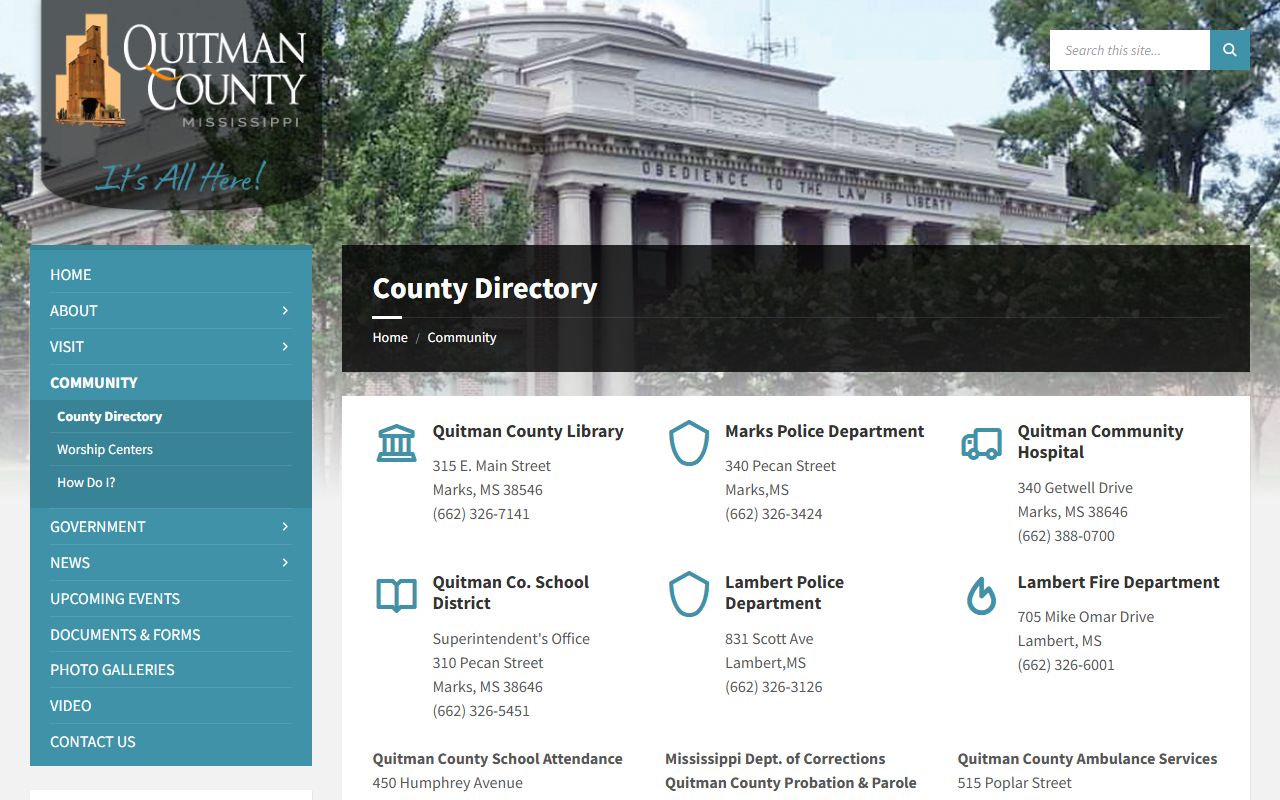Click the 450 Humphrey Avenue address
The height and width of the screenshot is (800, 1280).
tap(447, 783)
